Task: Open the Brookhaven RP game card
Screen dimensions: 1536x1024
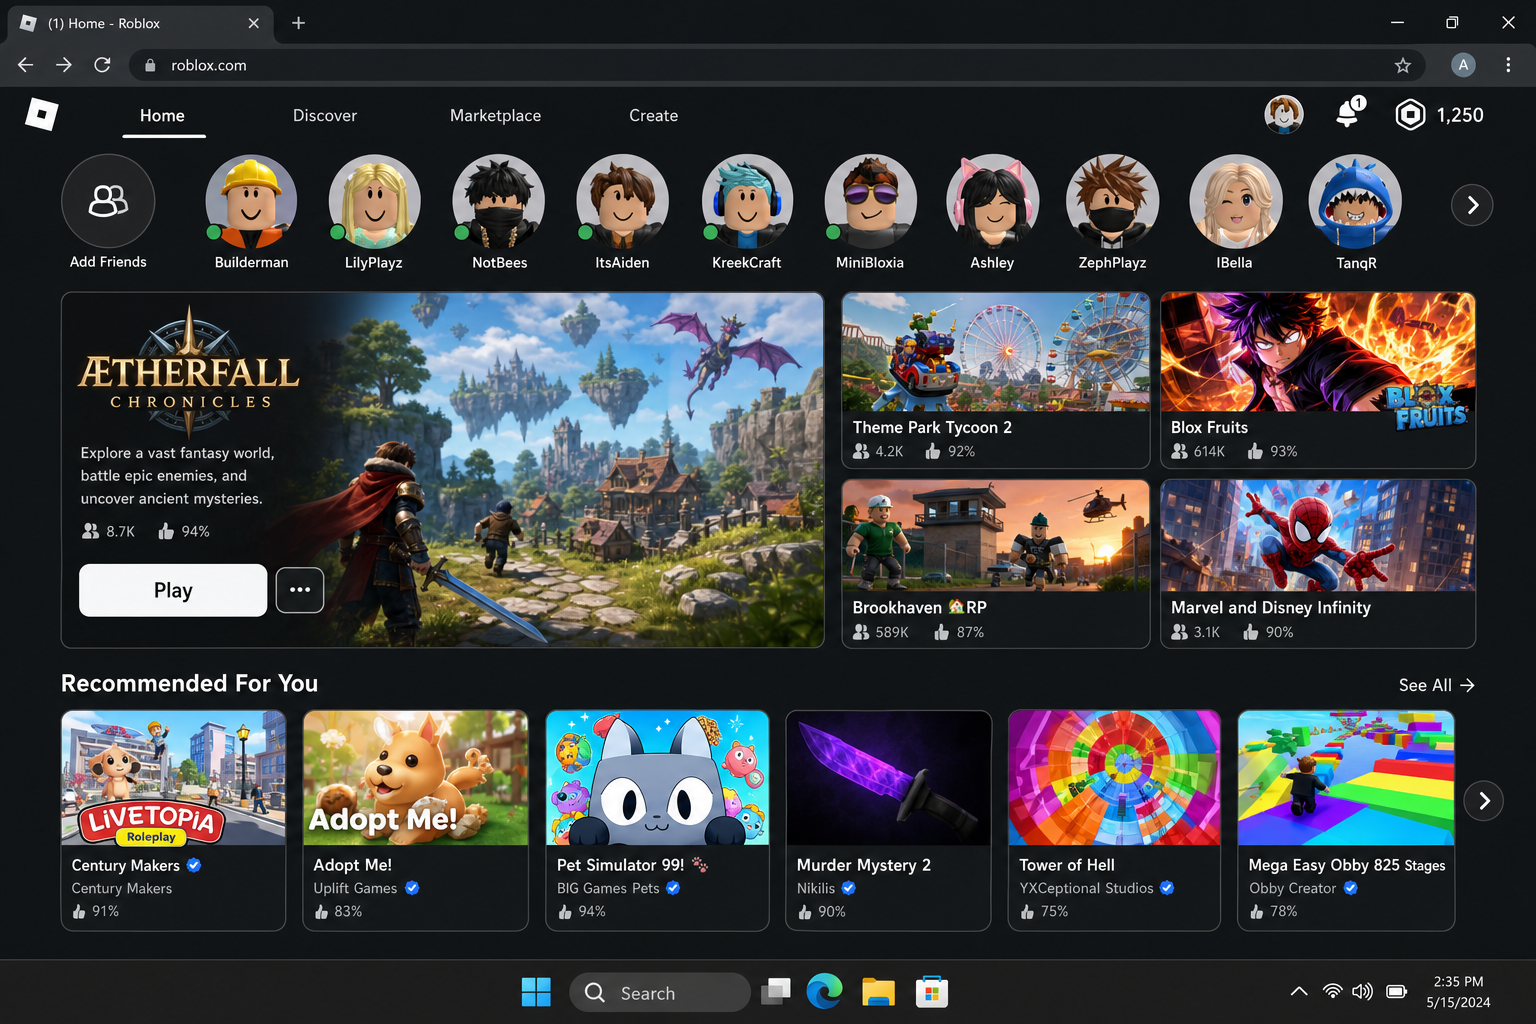Action: [996, 564]
